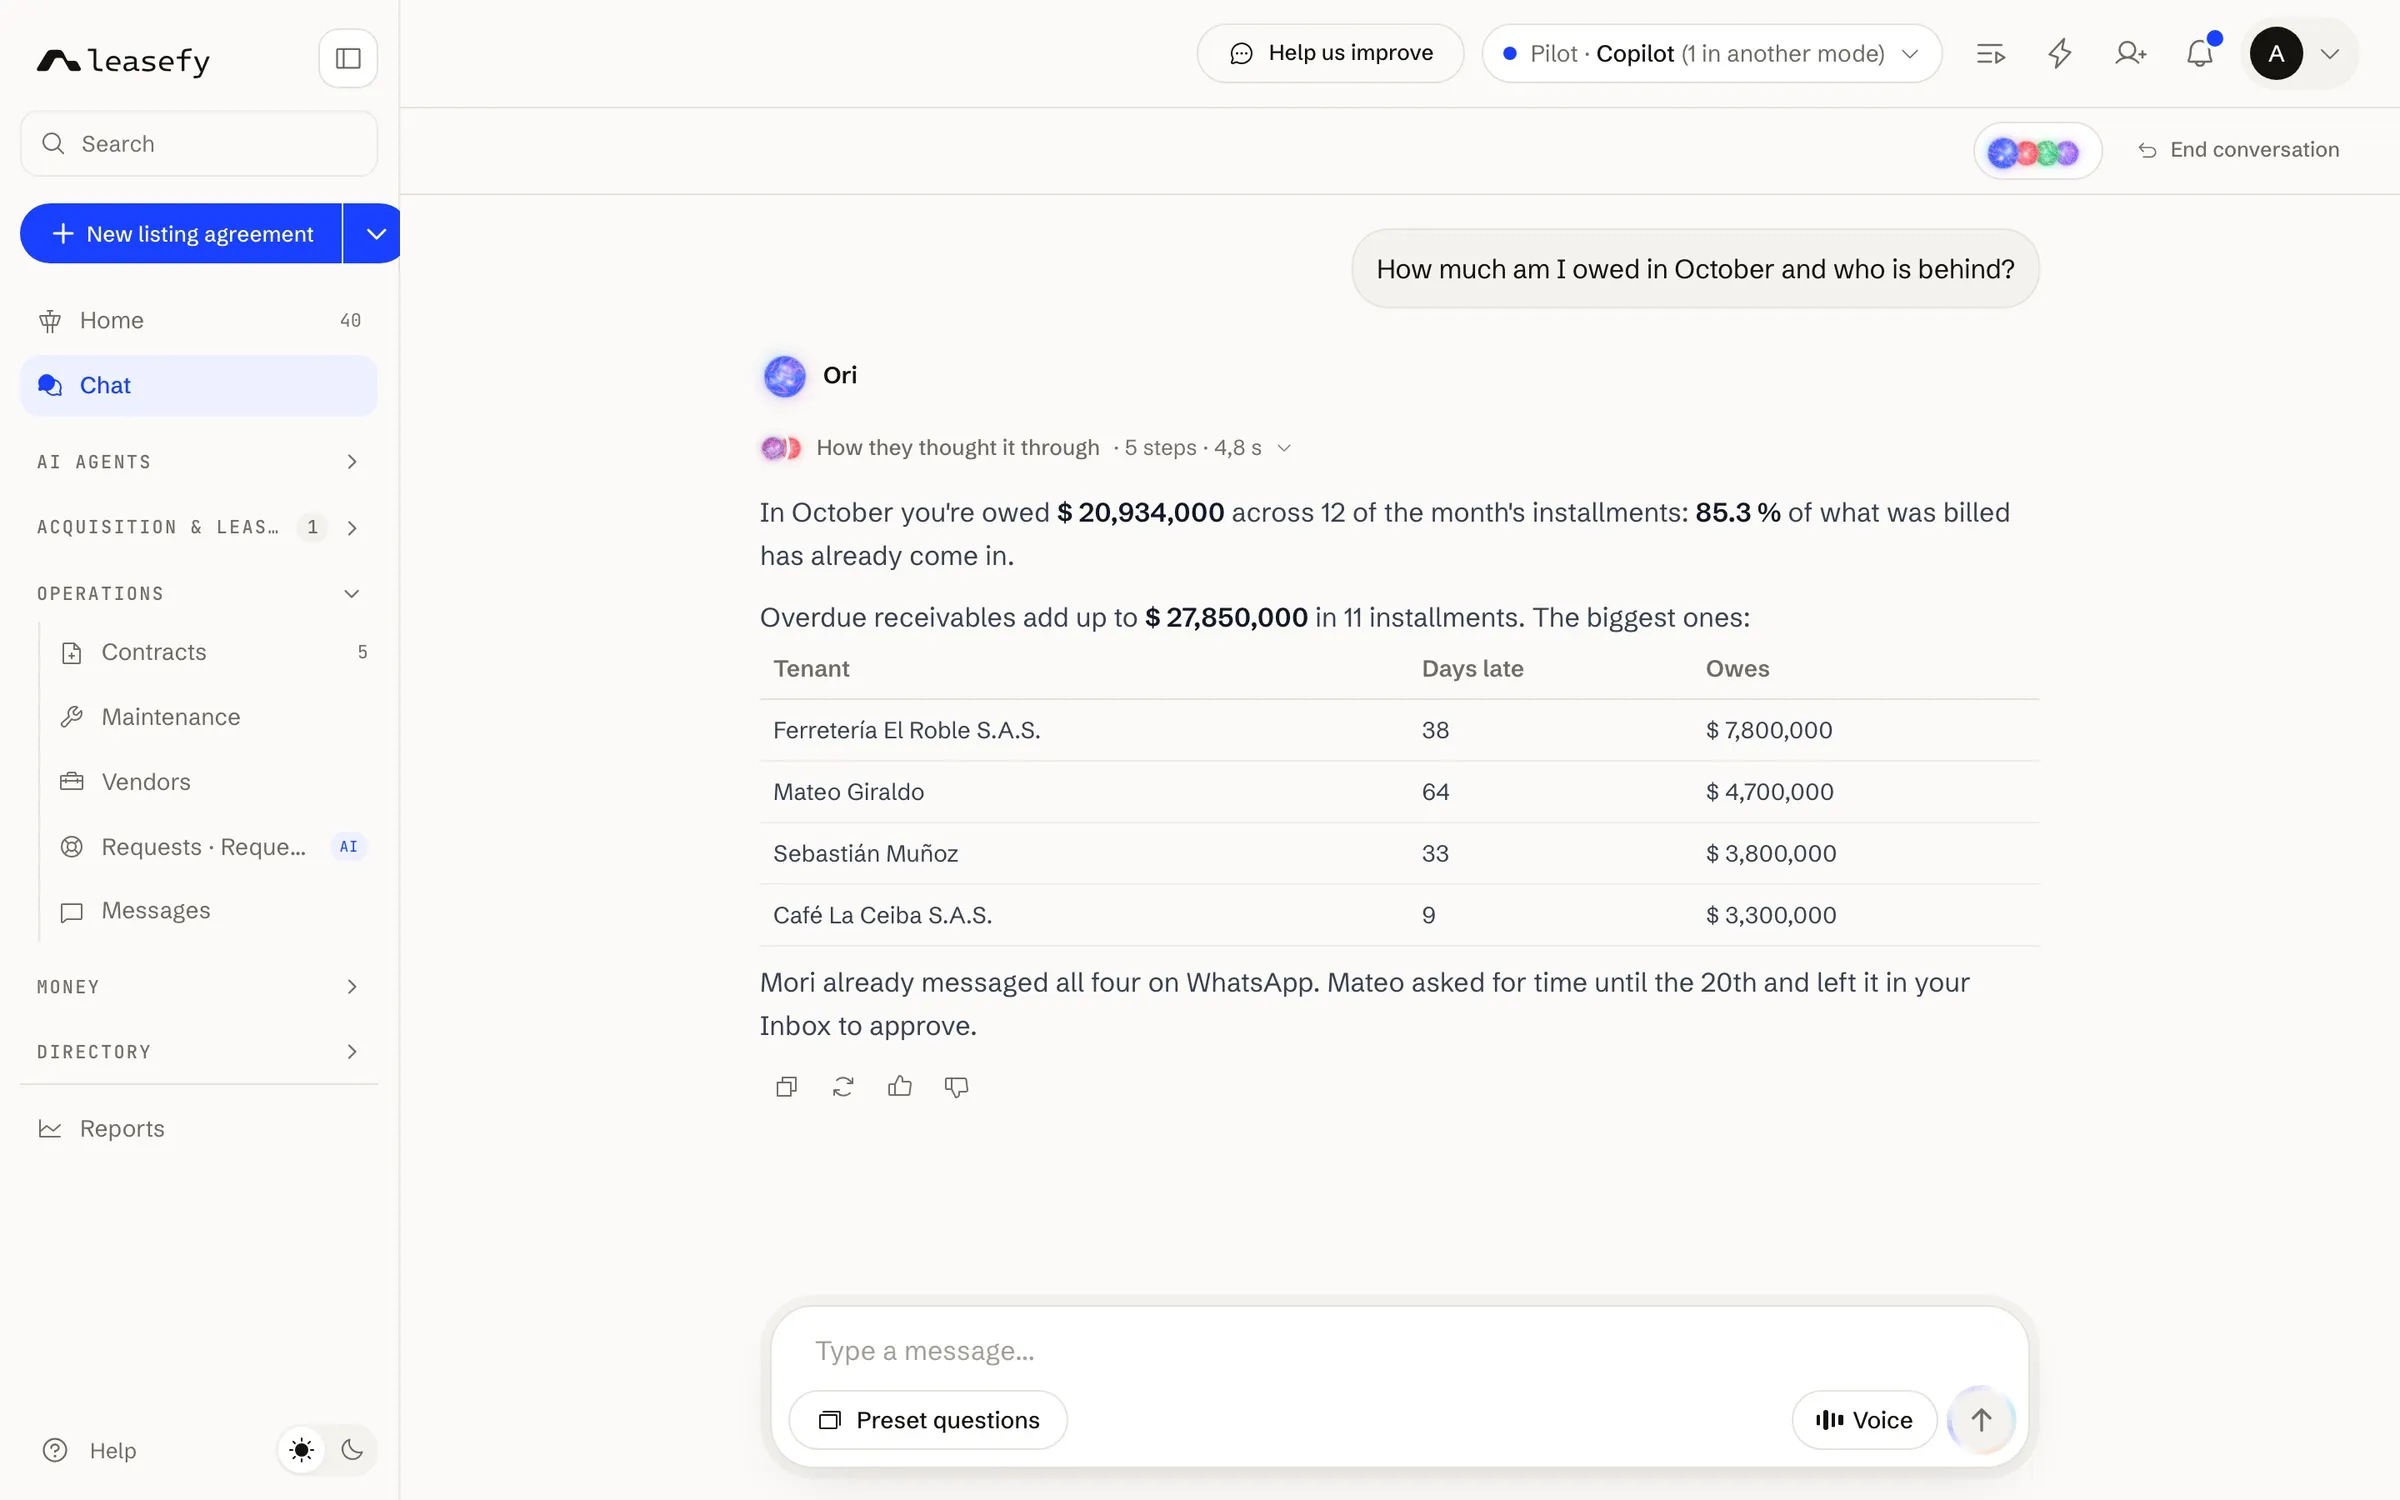This screenshot has height=1500, width=2400.
Task: Click Ori's avatar in the chat
Action: click(x=785, y=376)
